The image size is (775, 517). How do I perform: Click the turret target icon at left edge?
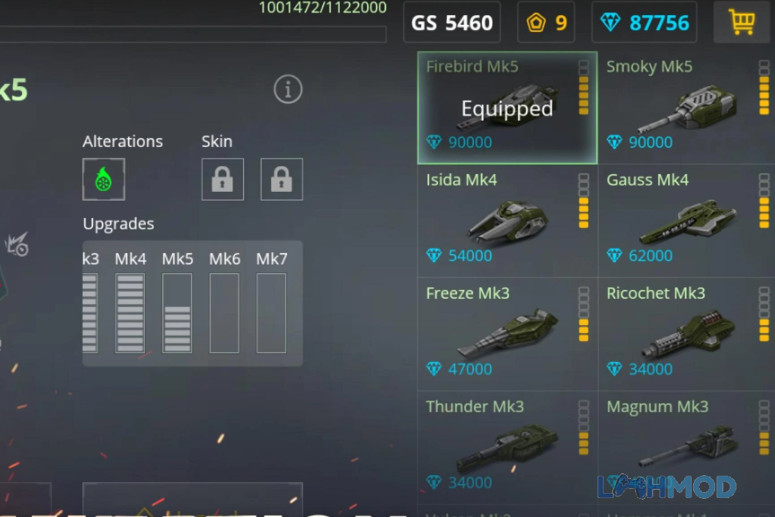(17, 244)
